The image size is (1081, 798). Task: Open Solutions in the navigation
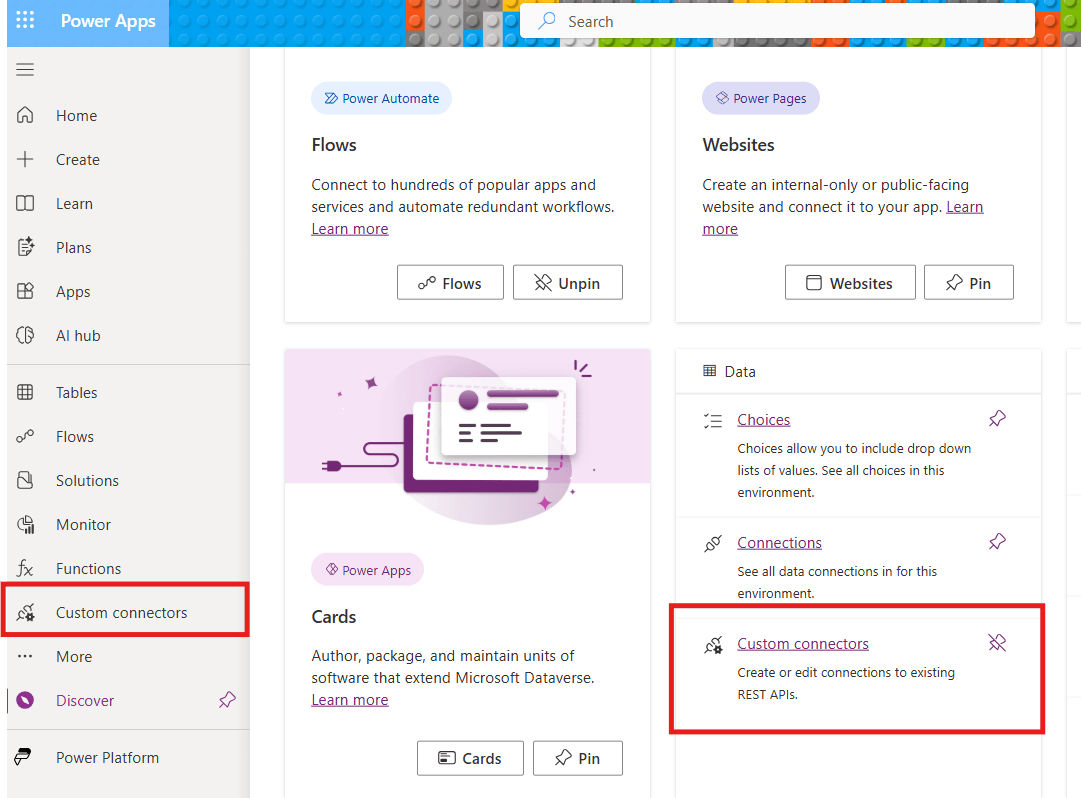128,480
